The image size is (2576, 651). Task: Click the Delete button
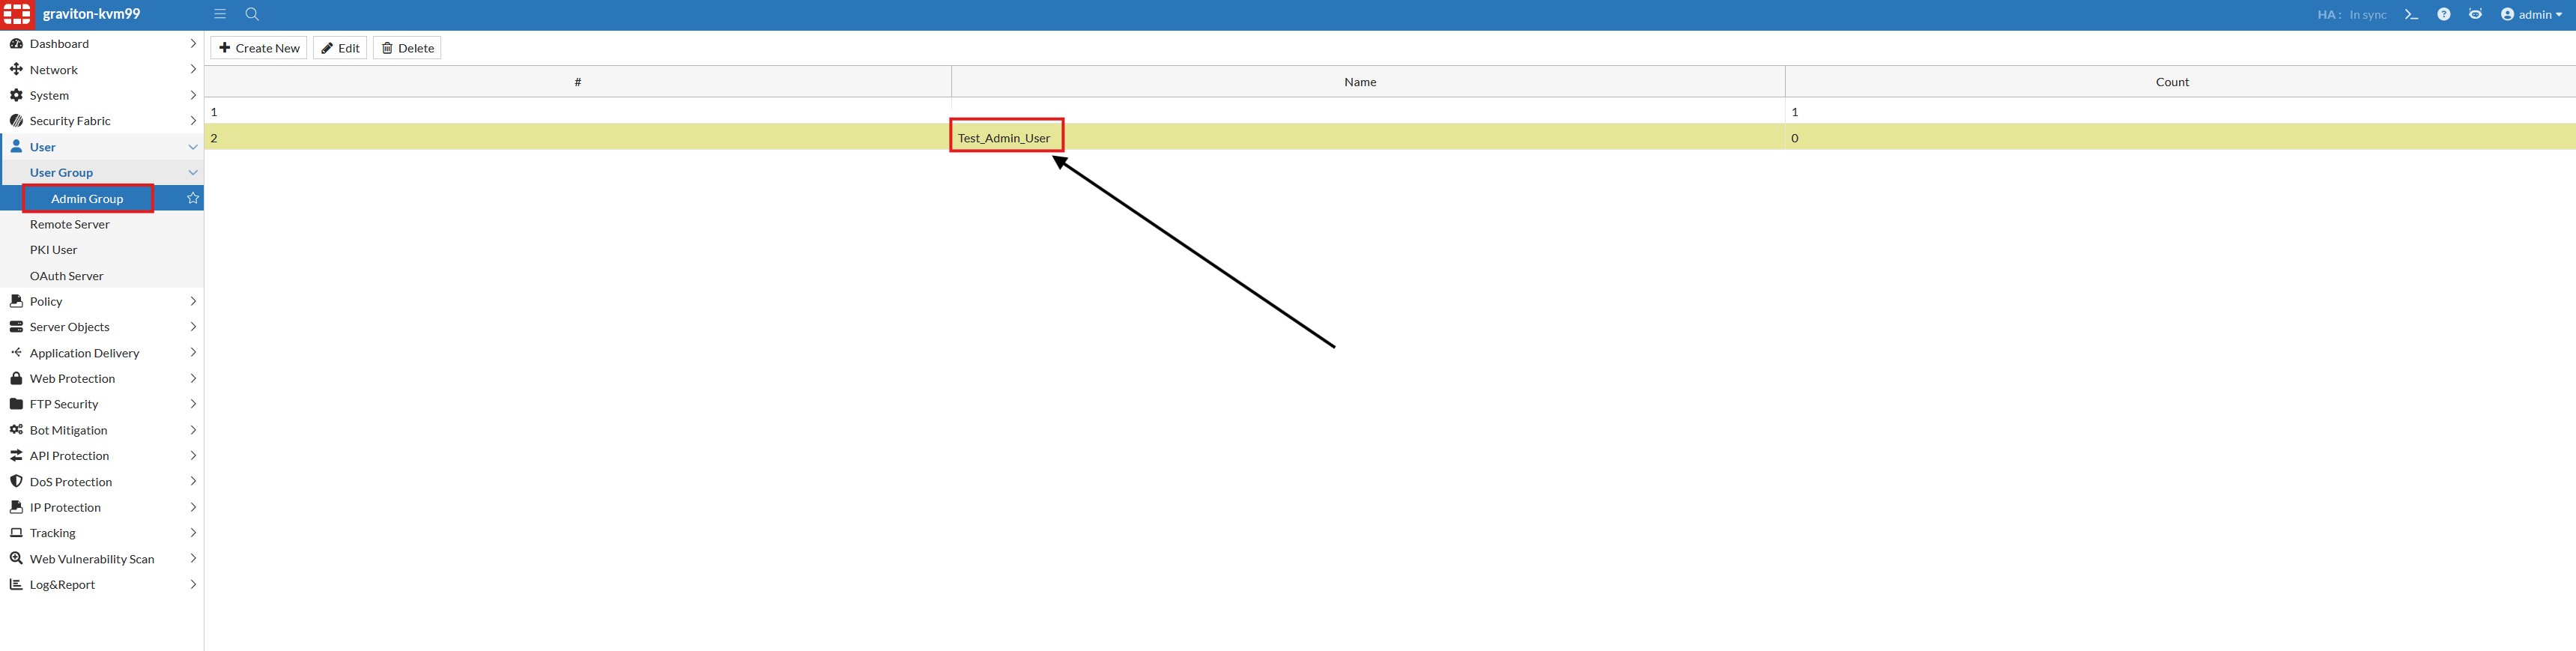407,48
